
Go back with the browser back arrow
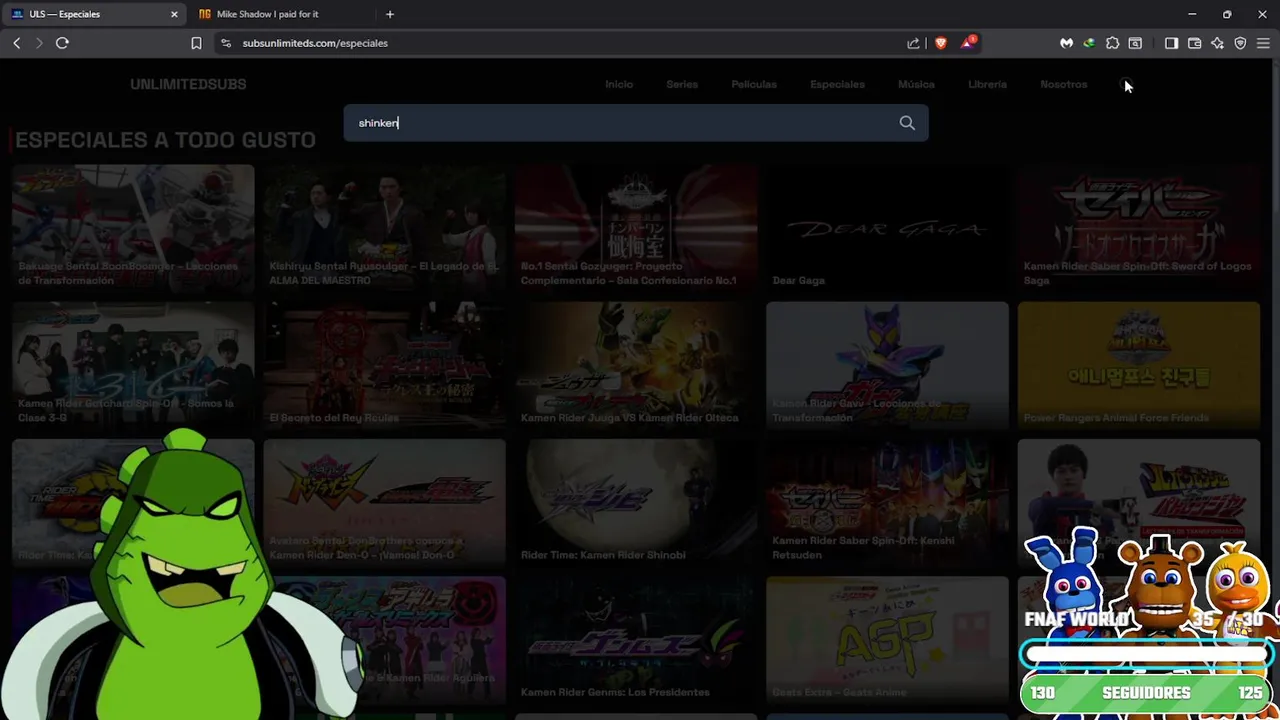pyautogui.click(x=17, y=43)
